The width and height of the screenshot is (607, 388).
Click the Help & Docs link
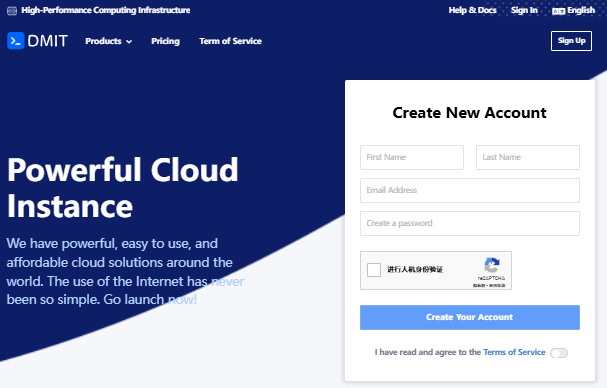point(472,10)
